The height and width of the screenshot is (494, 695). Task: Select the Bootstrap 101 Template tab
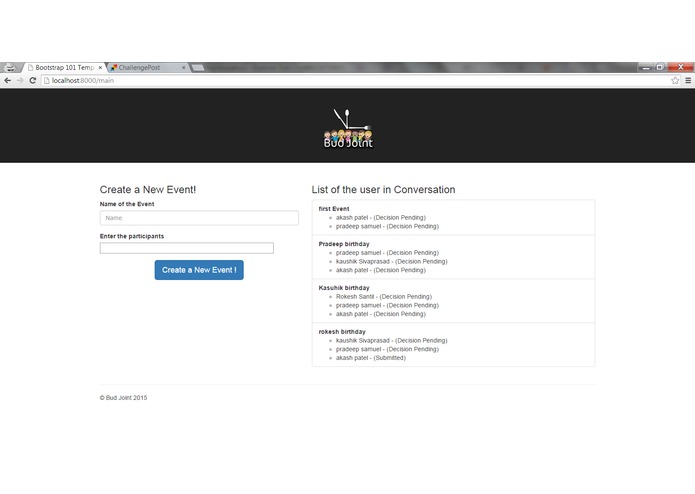point(64,67)
